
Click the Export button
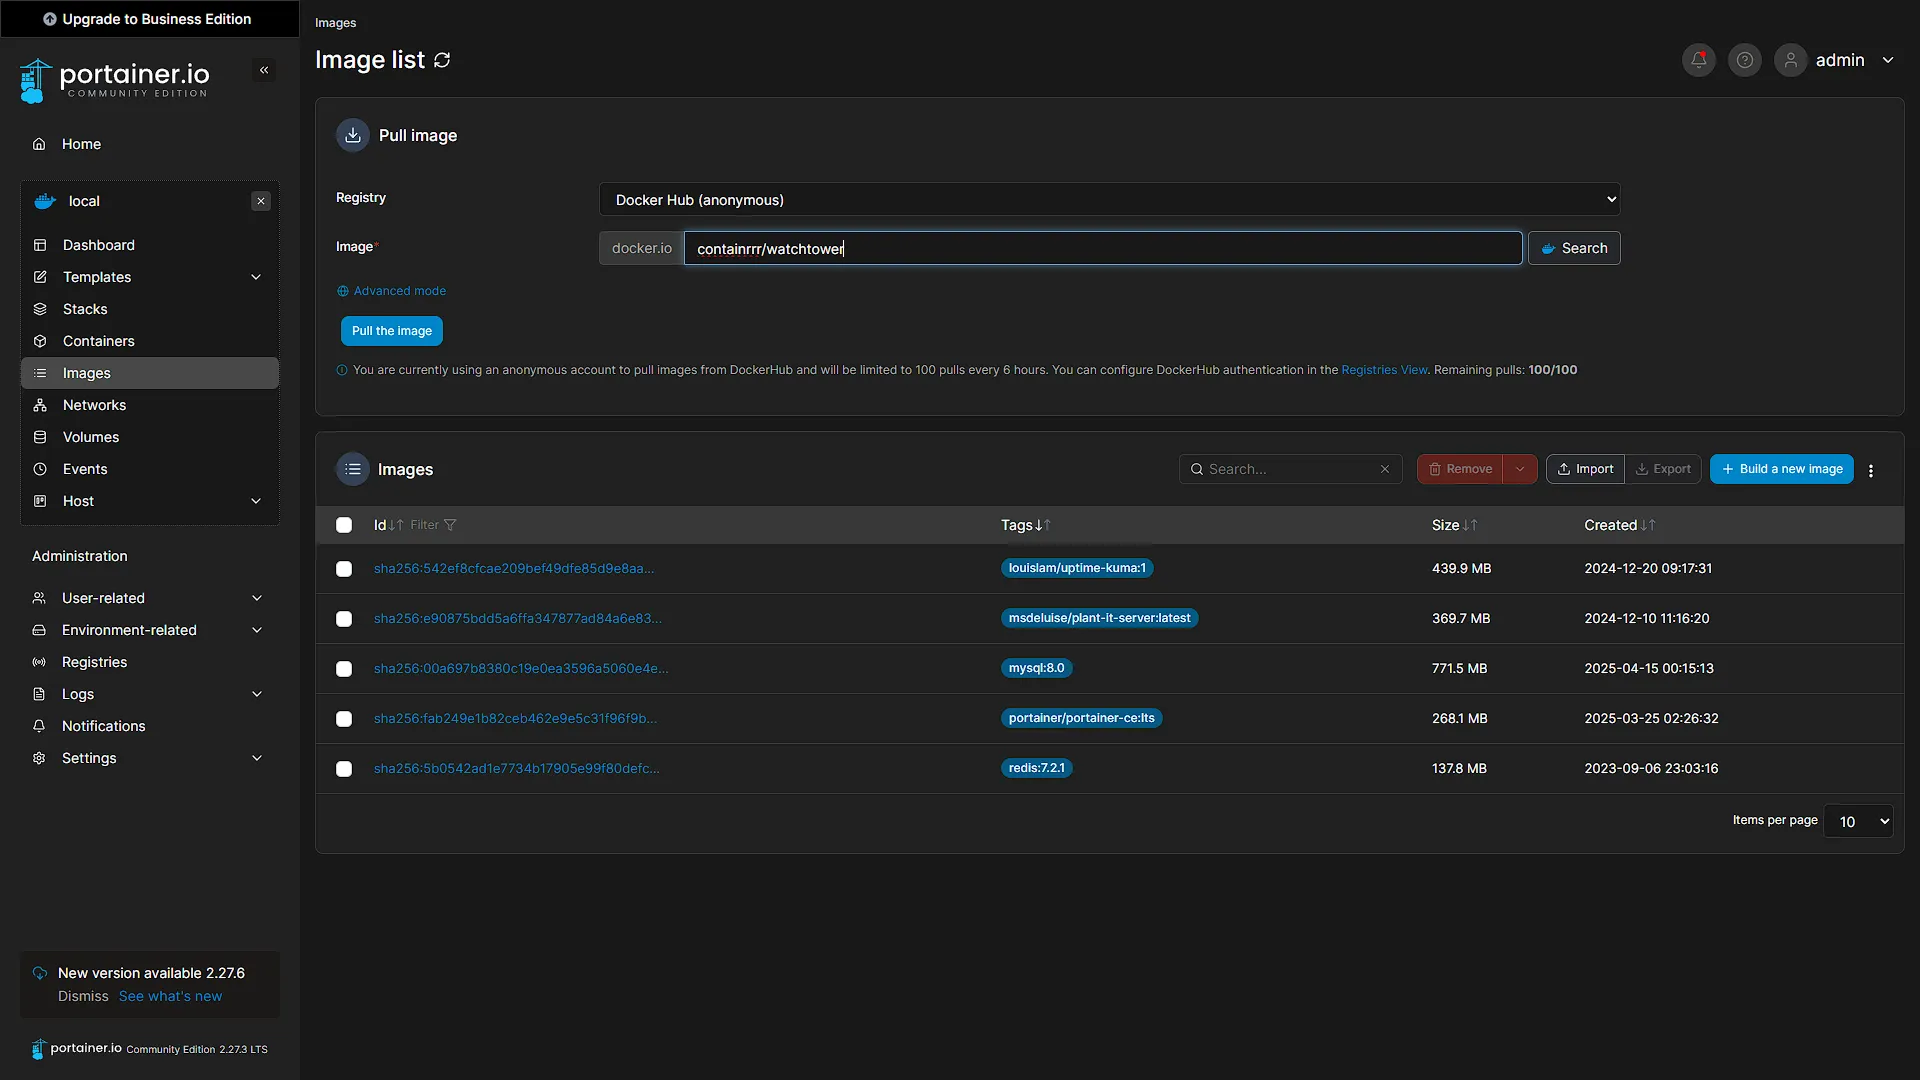click(1663, 469)
